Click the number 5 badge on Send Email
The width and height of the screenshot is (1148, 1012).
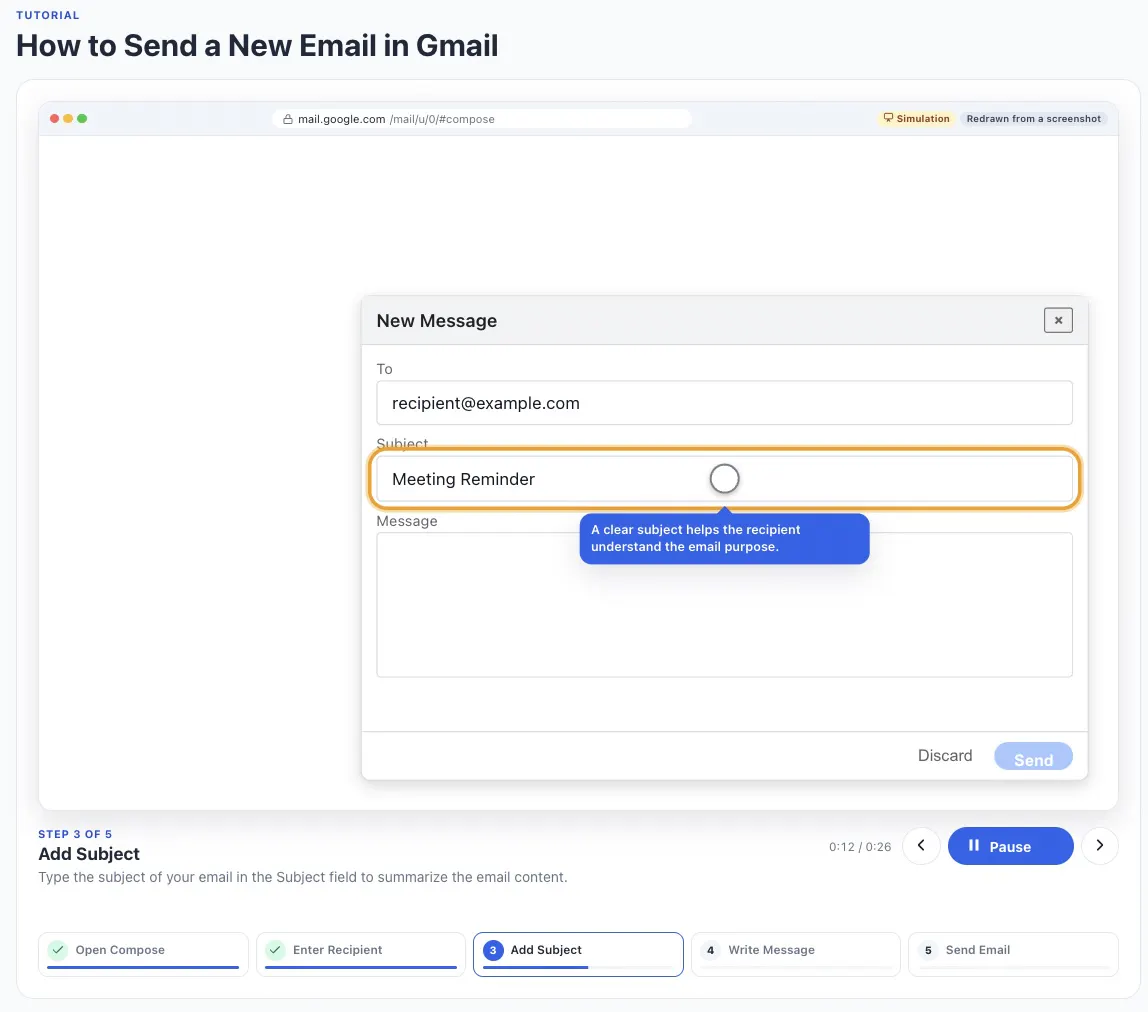click(x=928, y=950)
